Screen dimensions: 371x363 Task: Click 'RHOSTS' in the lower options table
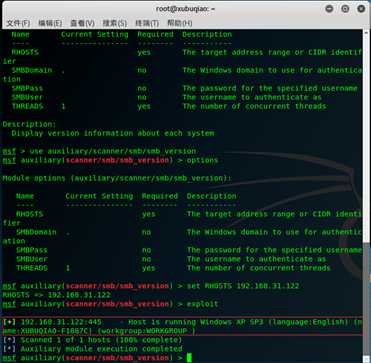pos(30,214)
